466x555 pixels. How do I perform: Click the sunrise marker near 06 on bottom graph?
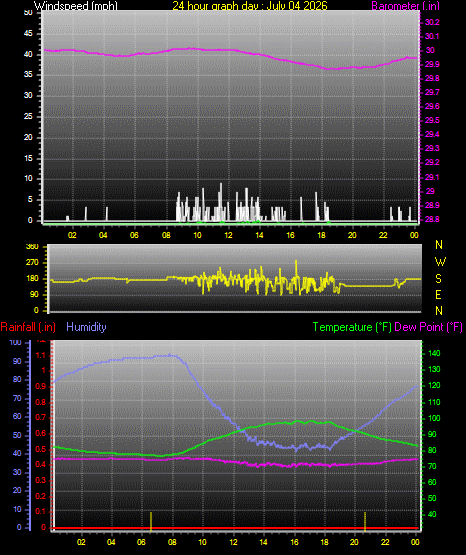(x=151, y=521)
